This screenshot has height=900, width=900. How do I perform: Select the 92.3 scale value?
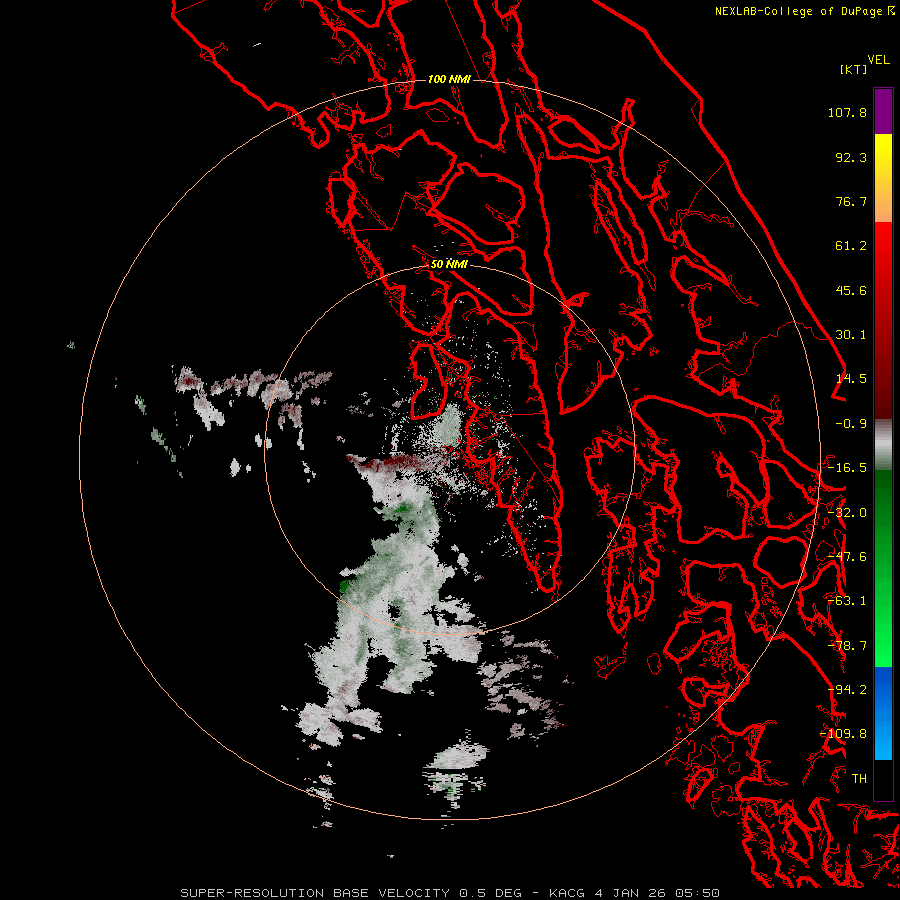coord(851,157)
